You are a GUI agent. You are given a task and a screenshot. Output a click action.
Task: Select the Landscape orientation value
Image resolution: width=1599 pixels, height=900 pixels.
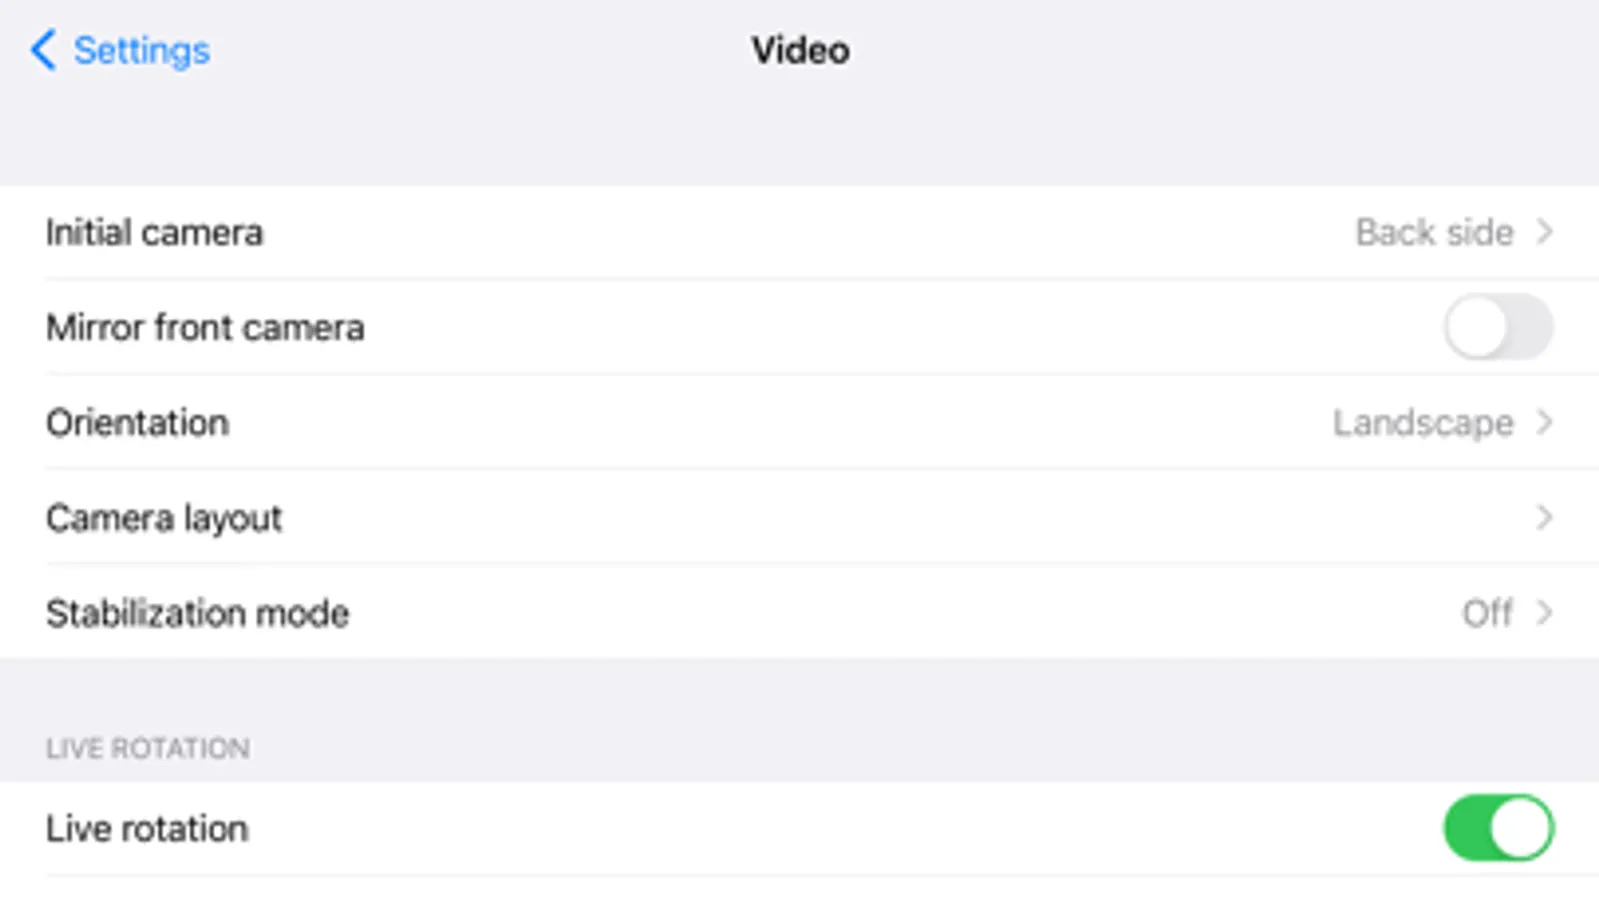click(x=1422, y=423)
